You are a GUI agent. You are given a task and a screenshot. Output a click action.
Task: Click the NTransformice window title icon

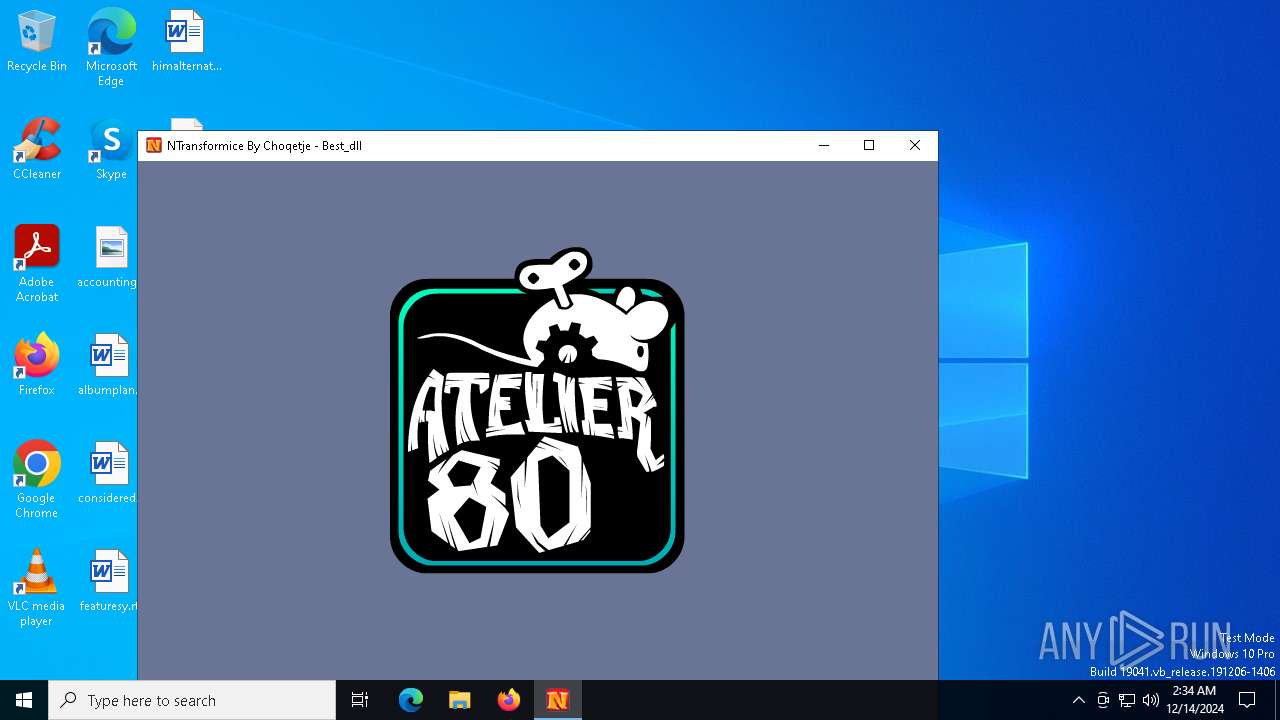point(154,146)
